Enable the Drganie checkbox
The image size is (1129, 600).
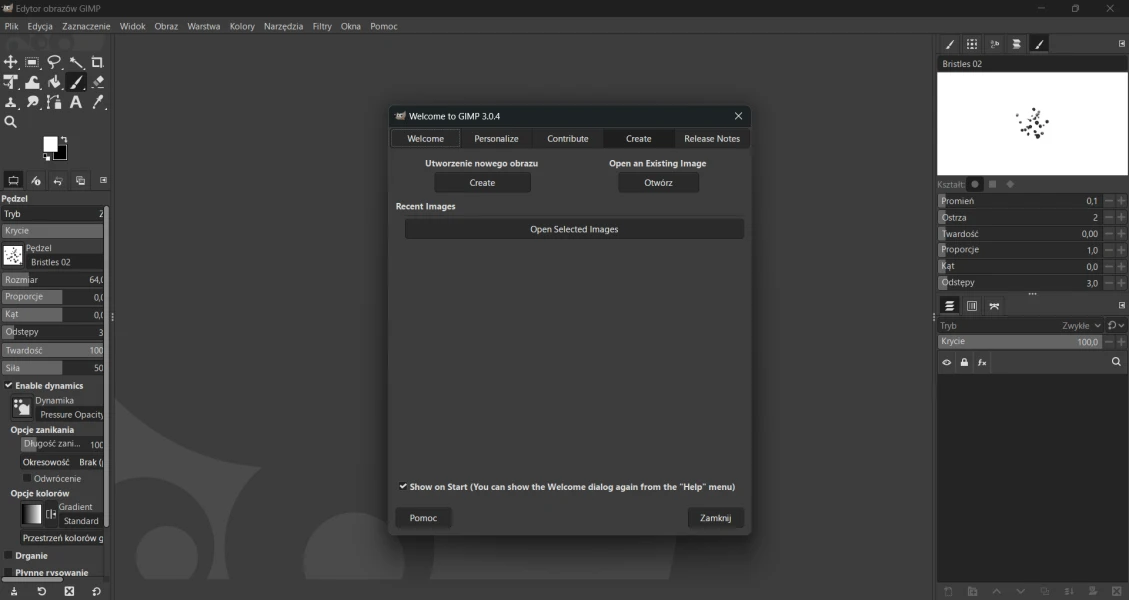(9, 555)
